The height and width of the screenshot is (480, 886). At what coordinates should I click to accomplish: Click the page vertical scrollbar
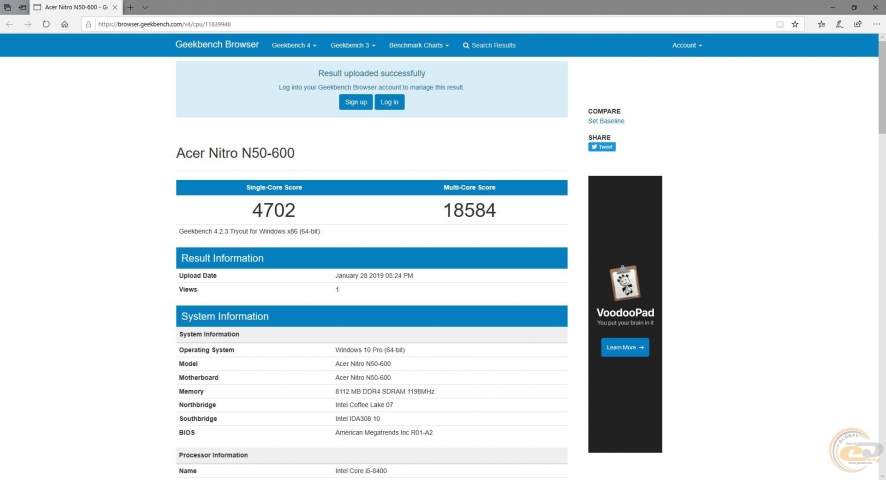pos(881,87)
